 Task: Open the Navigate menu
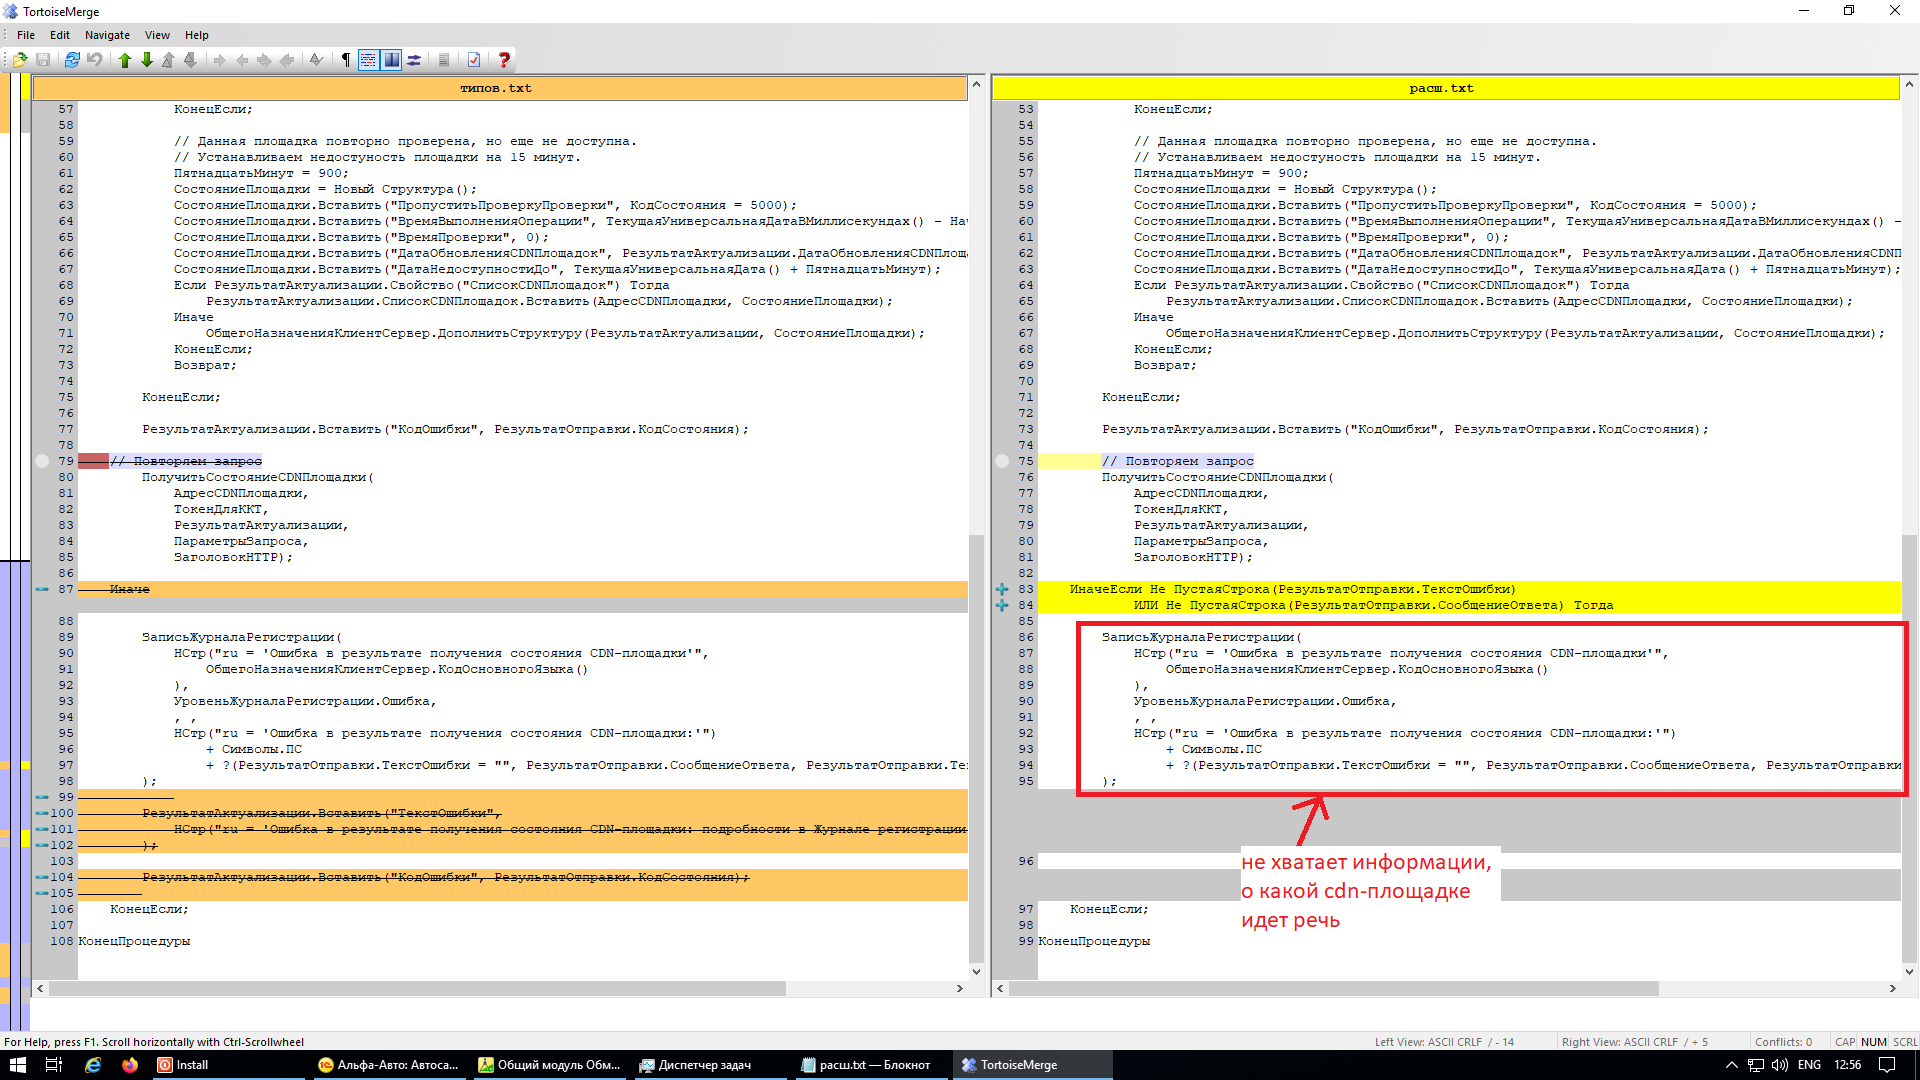coord(107,35)
